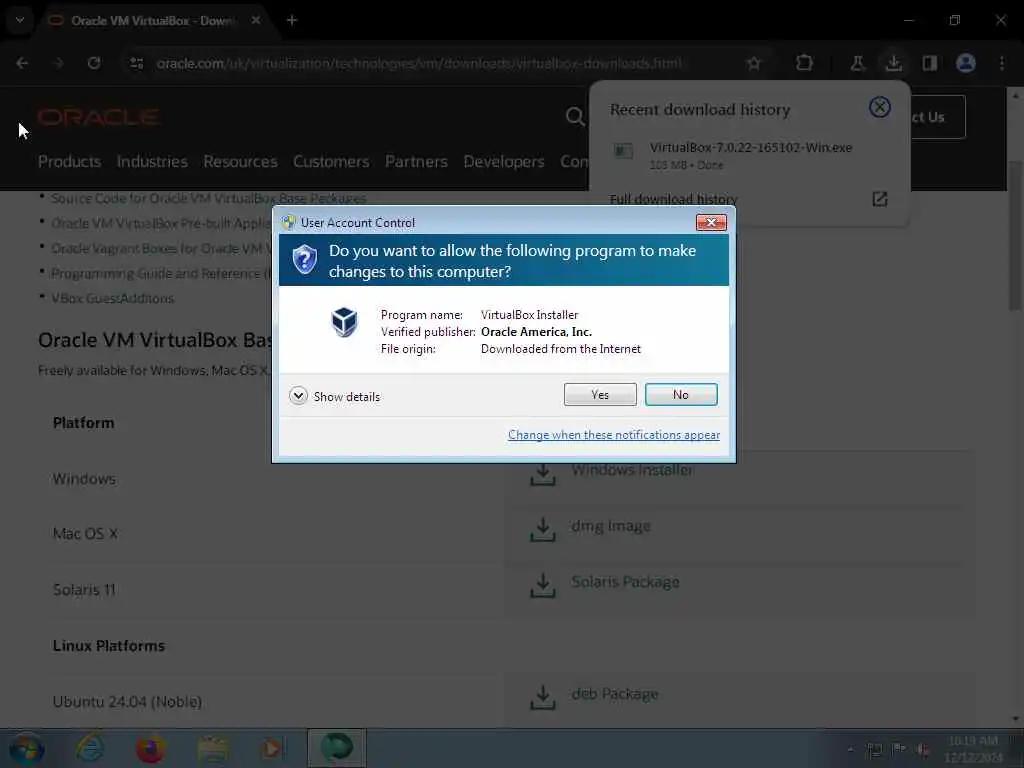Open Chrome Labs flask icon
This screenshot has width=1024, height=768.
point(857,63)
